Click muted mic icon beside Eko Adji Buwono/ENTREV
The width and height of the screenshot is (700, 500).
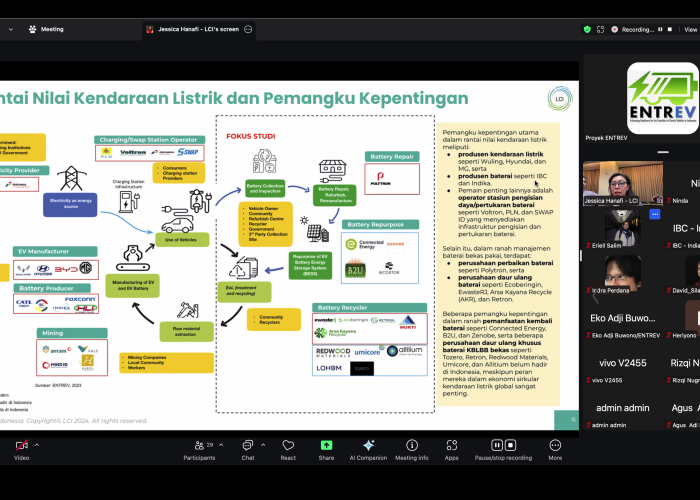[588, 335]
